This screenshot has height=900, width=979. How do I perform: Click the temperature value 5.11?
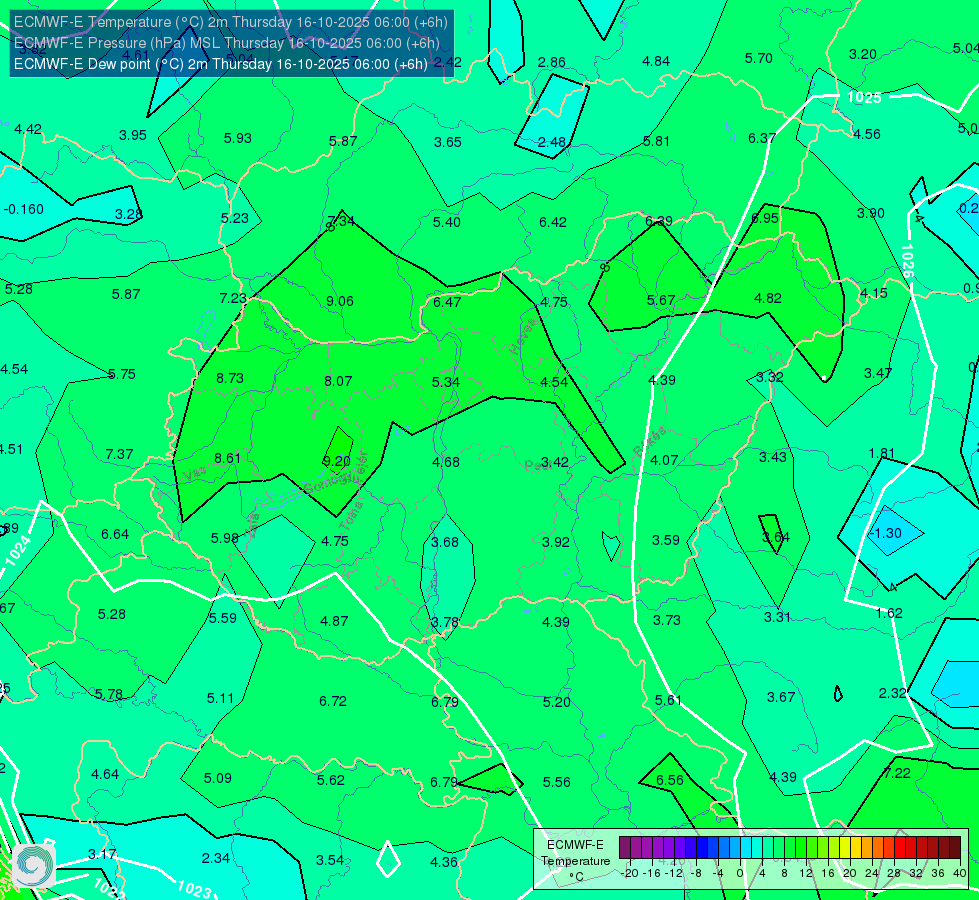click(220, 698)
